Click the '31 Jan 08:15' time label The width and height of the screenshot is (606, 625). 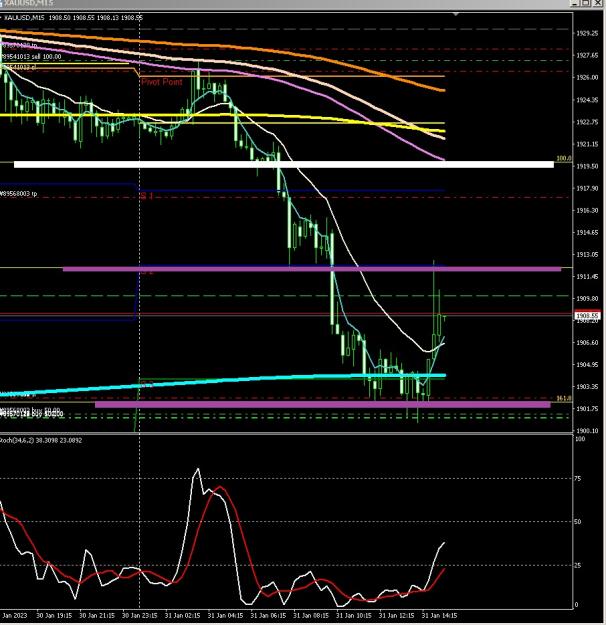pos(311,615)
